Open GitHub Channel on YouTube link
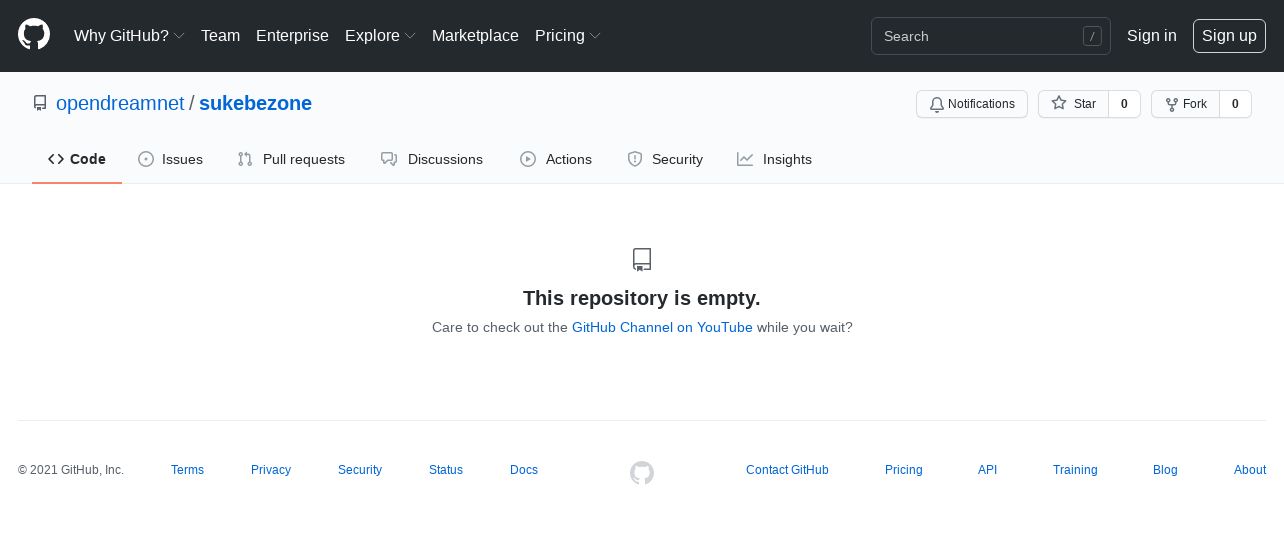This screenshot has height=535, width=1284. (x=662, y=327)
